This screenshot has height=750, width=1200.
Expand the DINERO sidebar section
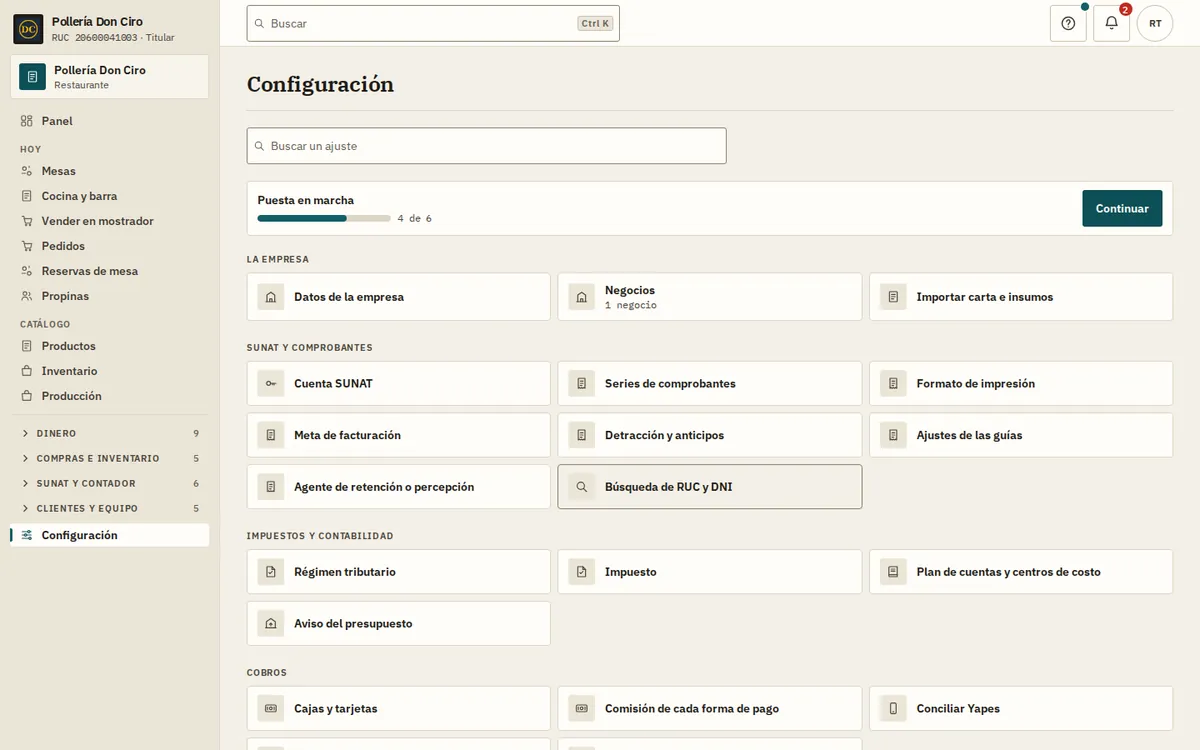(x=110, y=433)
